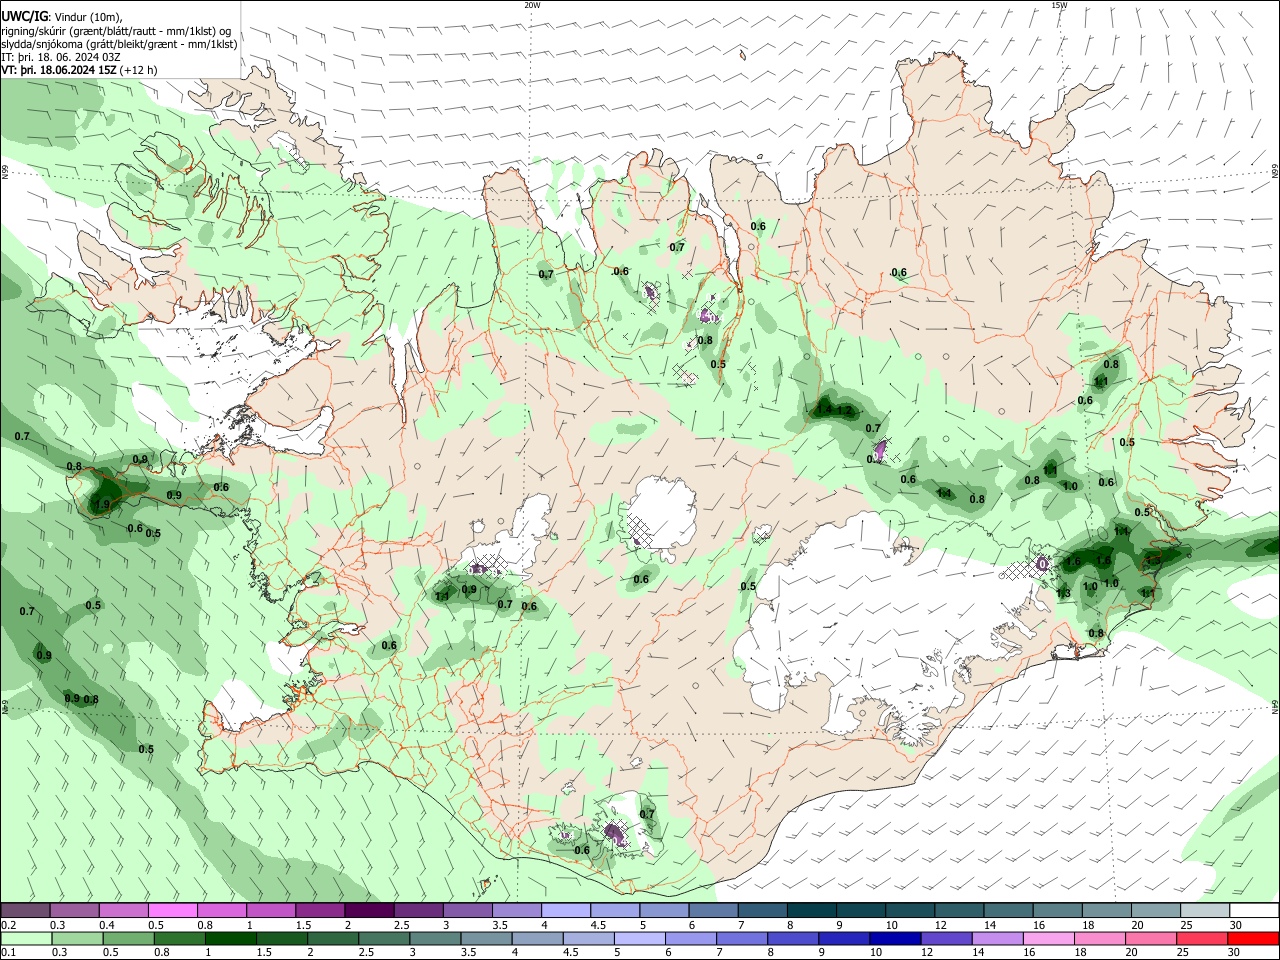Screen dimensions: 1280x960
Task: Click the 'Vindur (10m)' header text
Action: (88, 17)
